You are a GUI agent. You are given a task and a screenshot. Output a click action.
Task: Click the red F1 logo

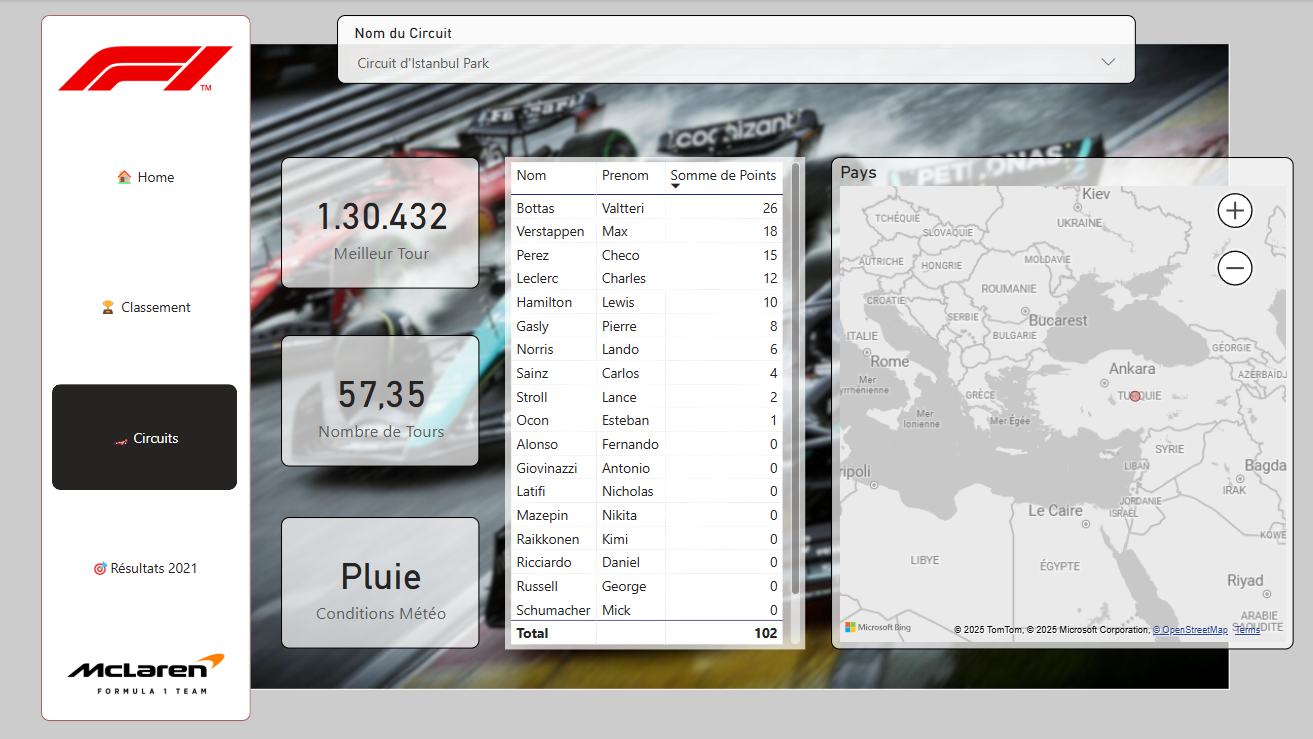[145, 68]
